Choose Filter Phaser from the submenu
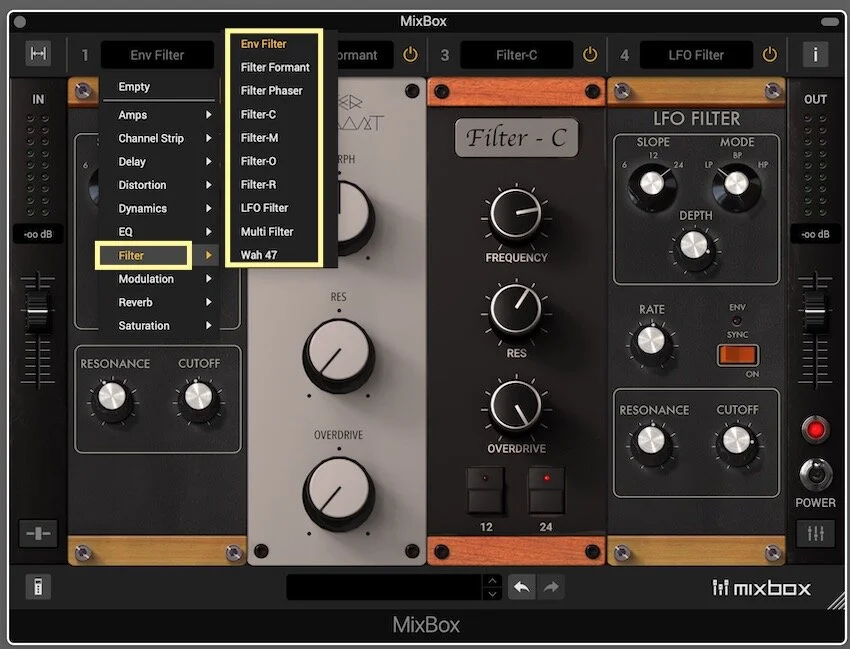 (274, 91)
